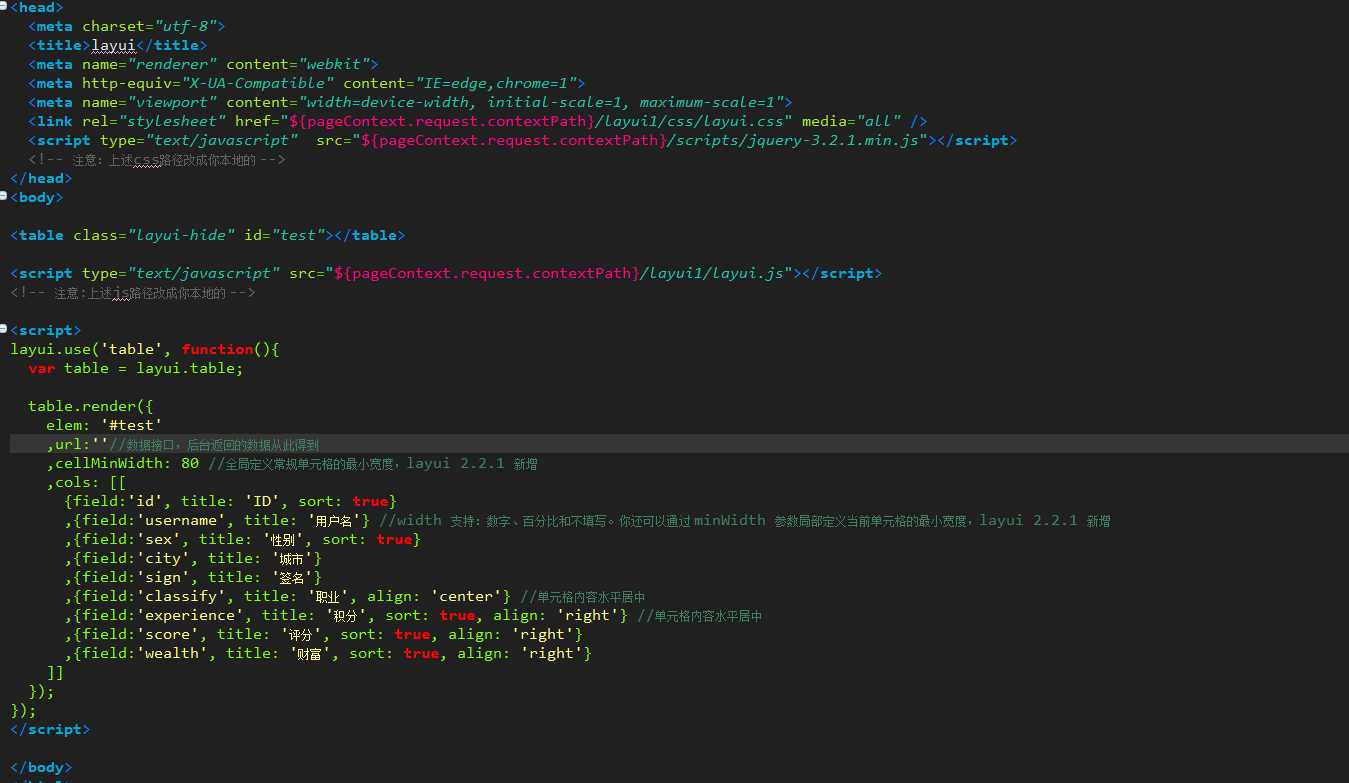
Task: Click 'right' on the experience line
Action: tap(588, 615)
